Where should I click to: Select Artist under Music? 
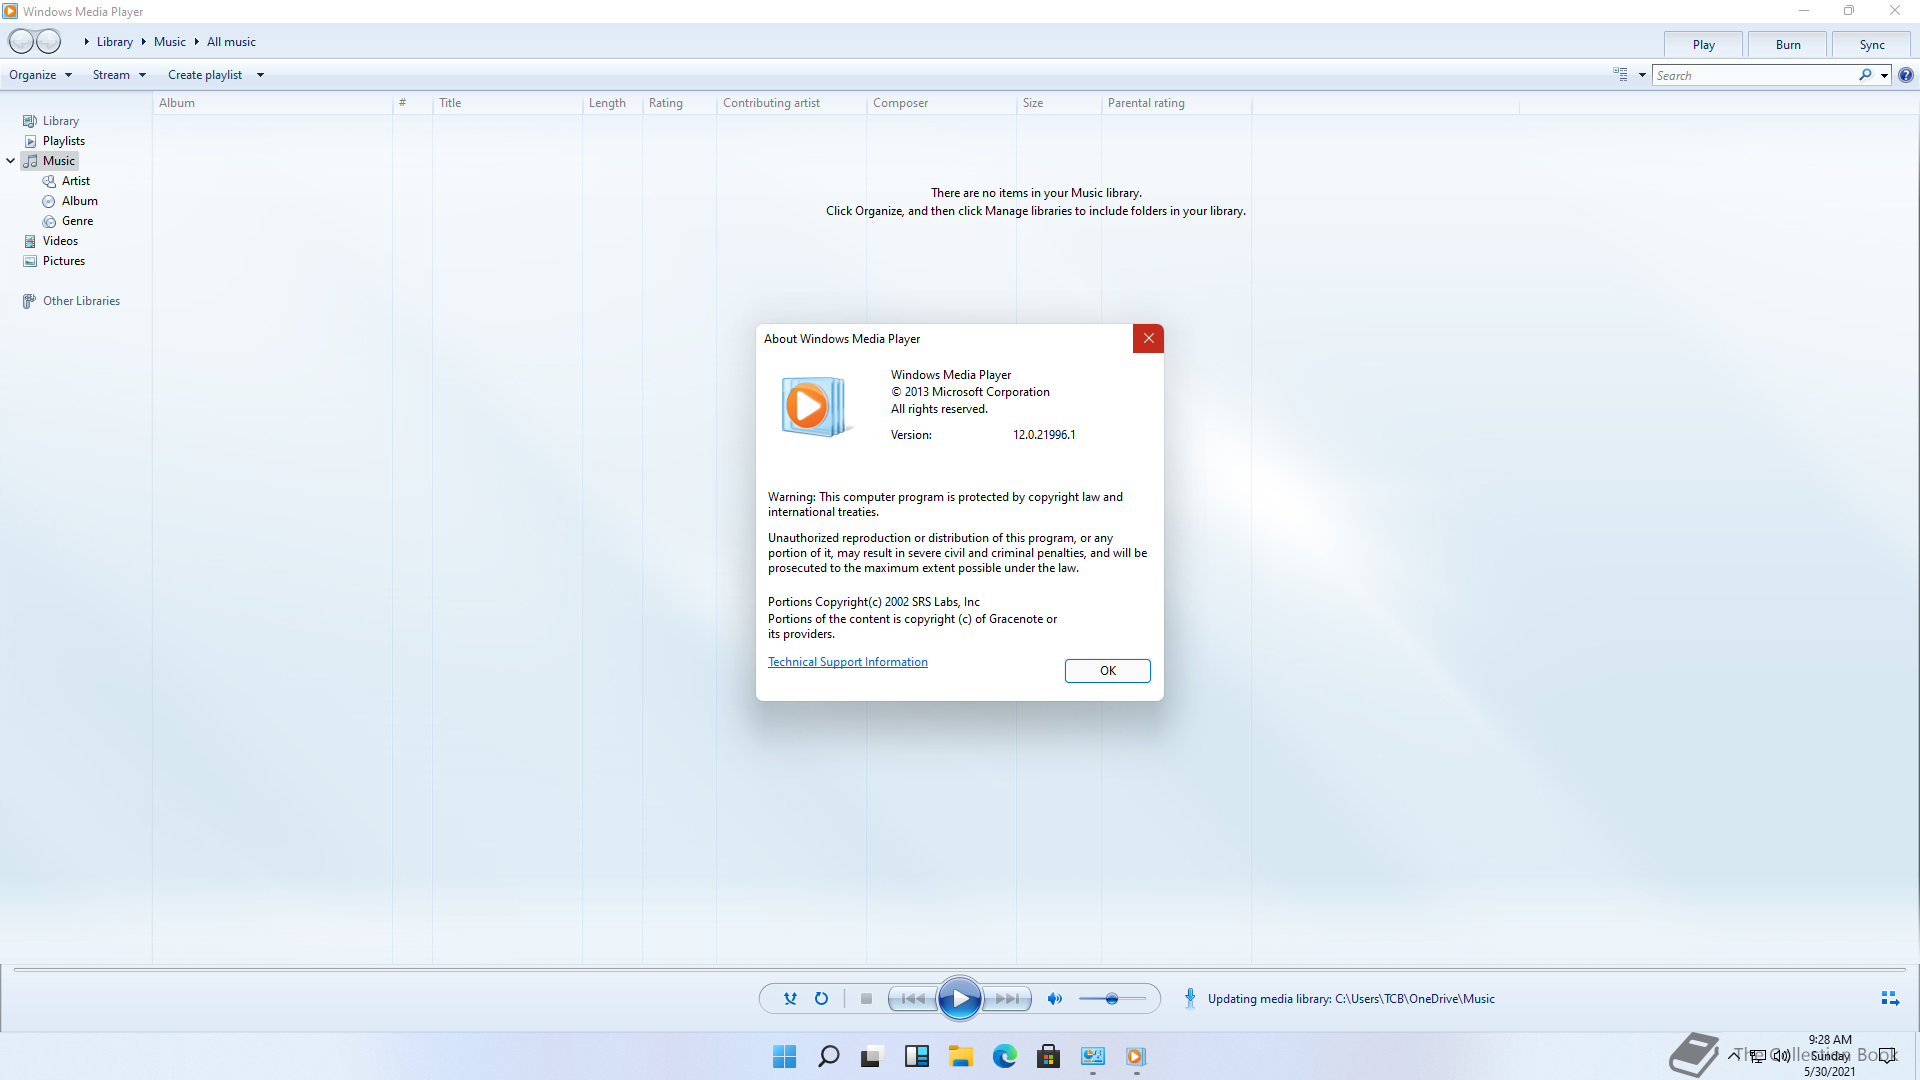[75, 181]
